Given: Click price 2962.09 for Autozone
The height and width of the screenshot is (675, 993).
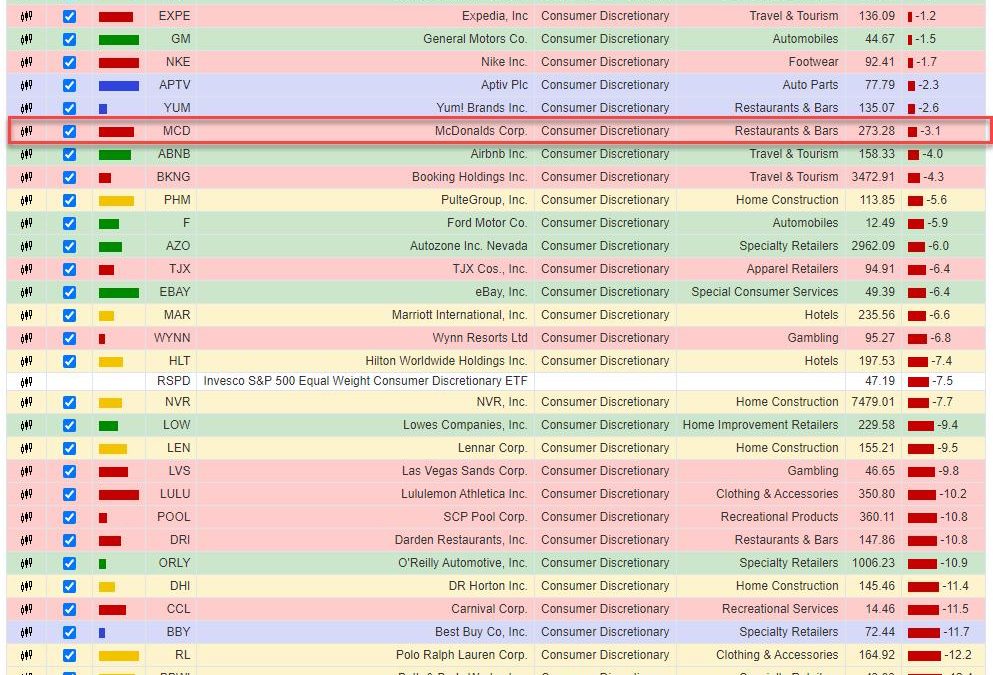Looking at the screenshot, I should (x=873, y=246).
